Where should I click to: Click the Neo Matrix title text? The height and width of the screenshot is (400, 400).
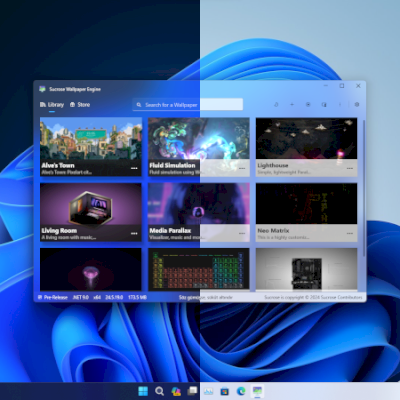coord(273,231)
